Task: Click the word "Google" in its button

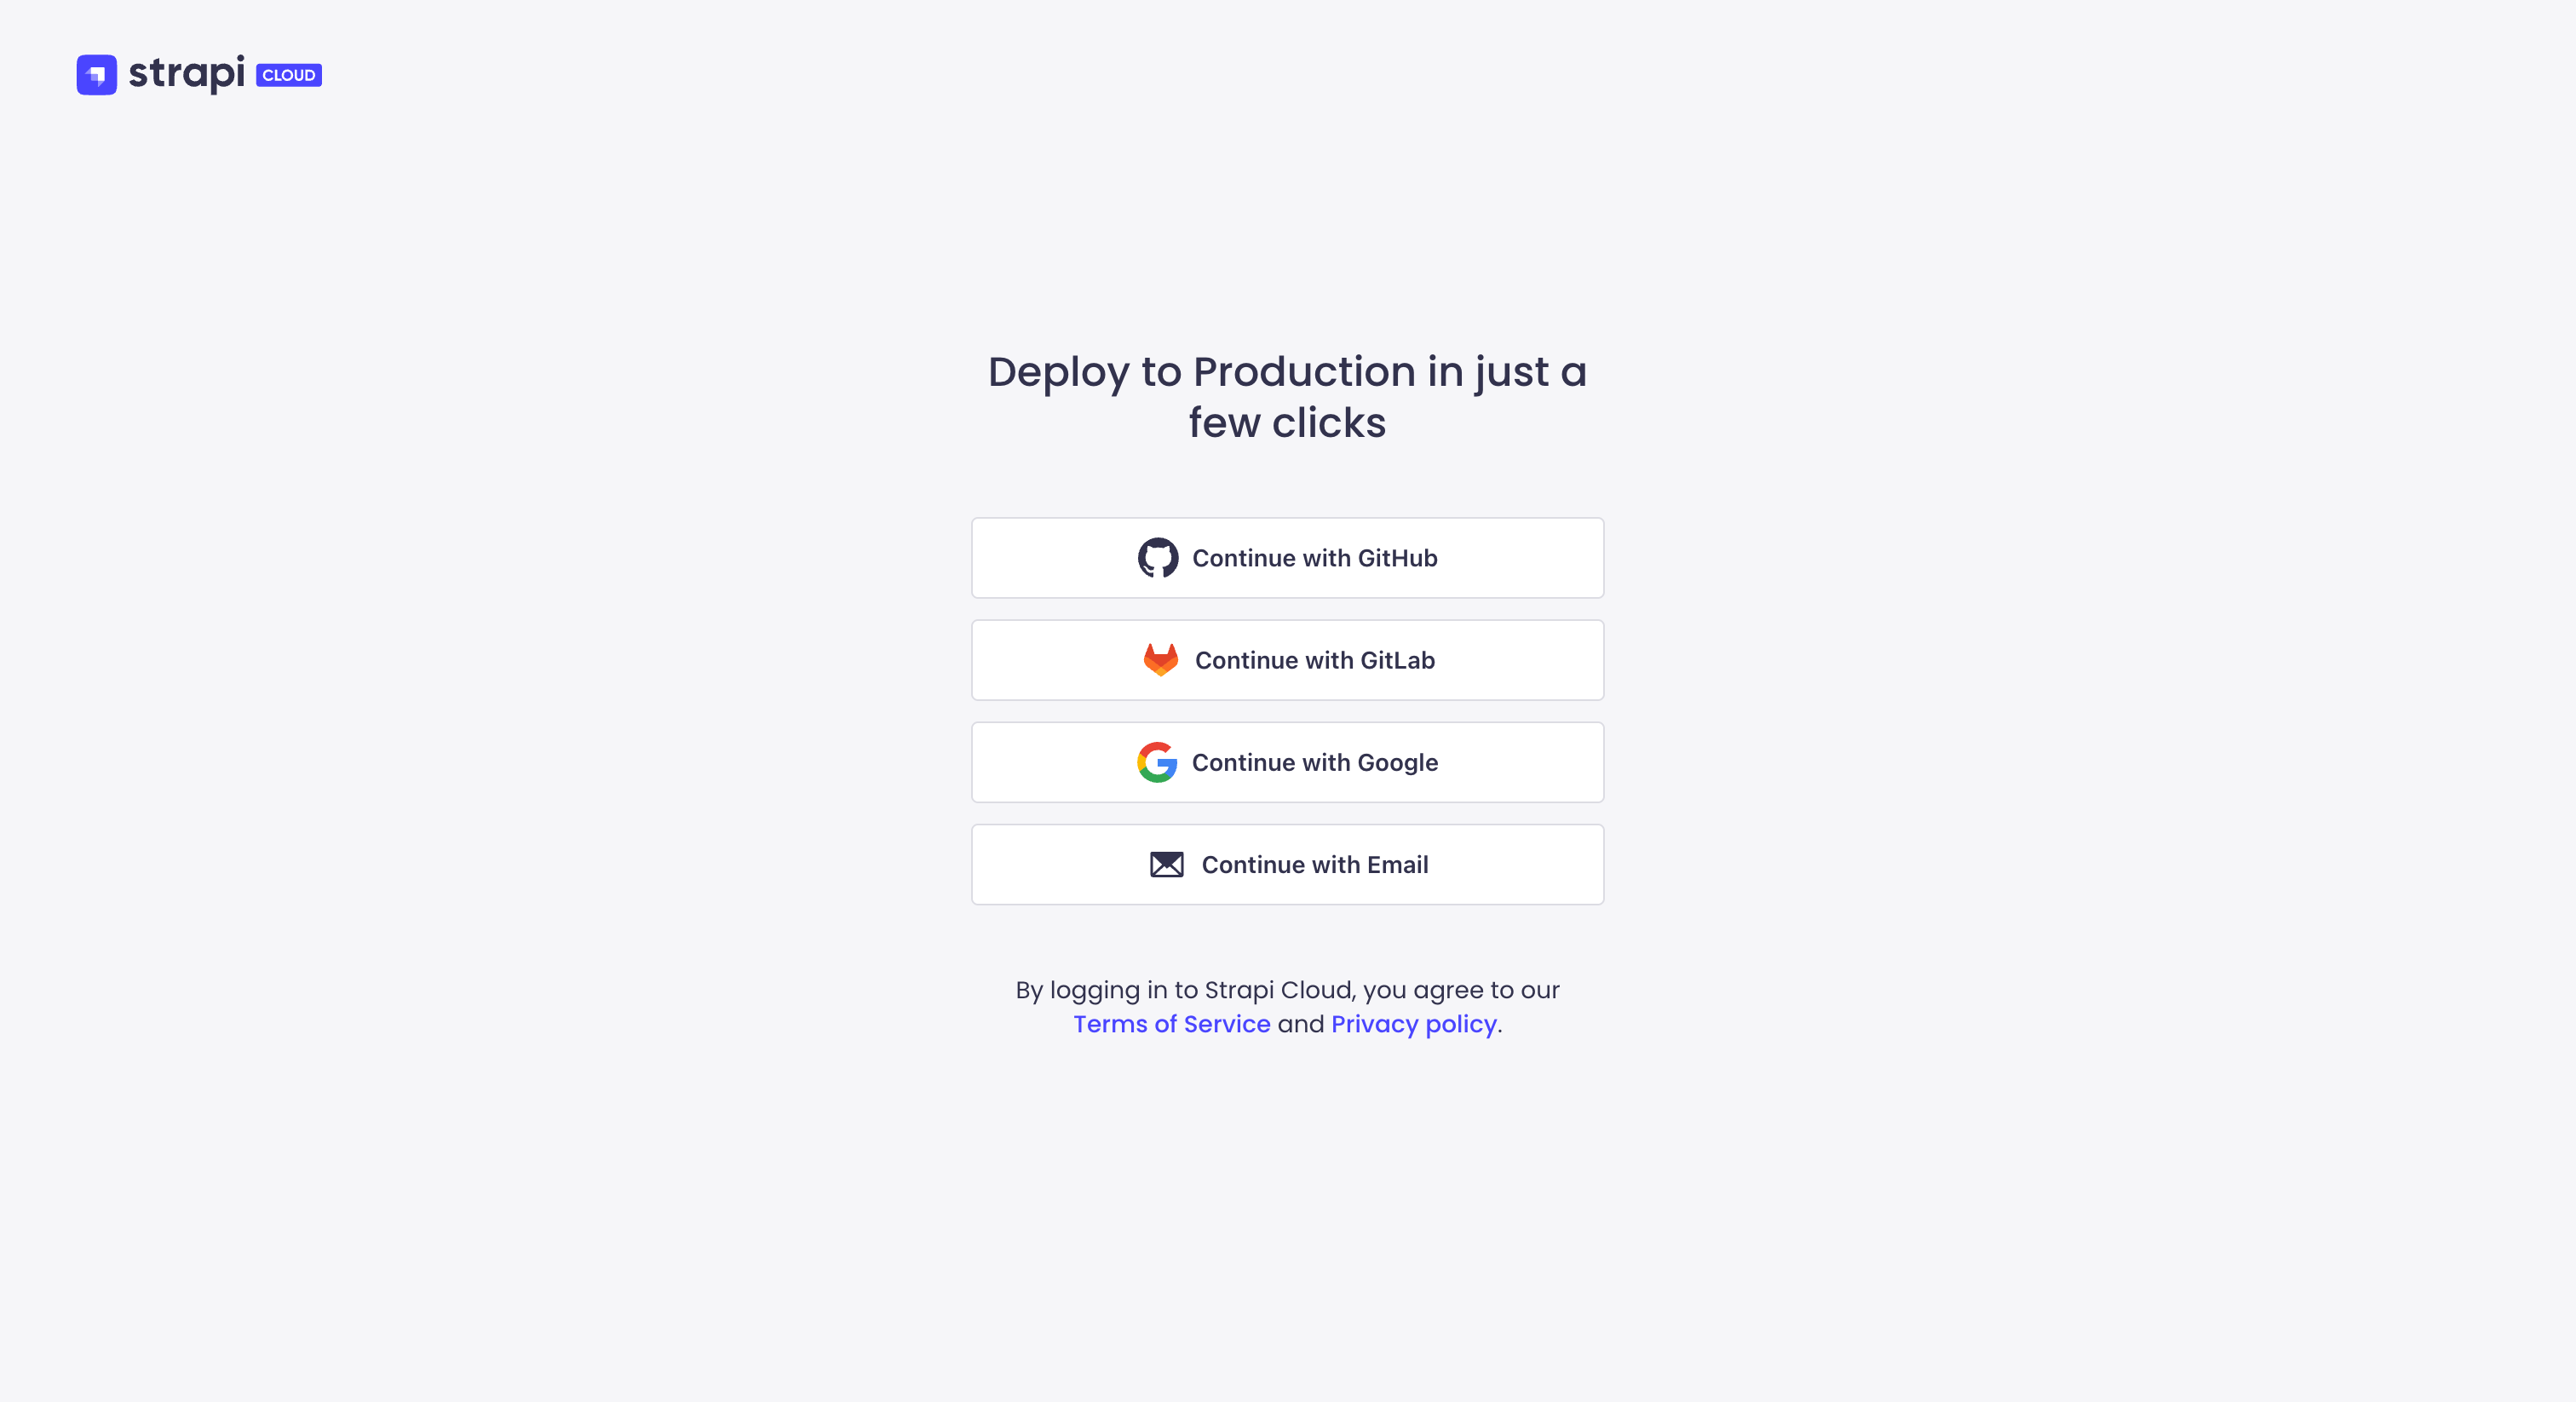Action: click(x=1398, y=762)
